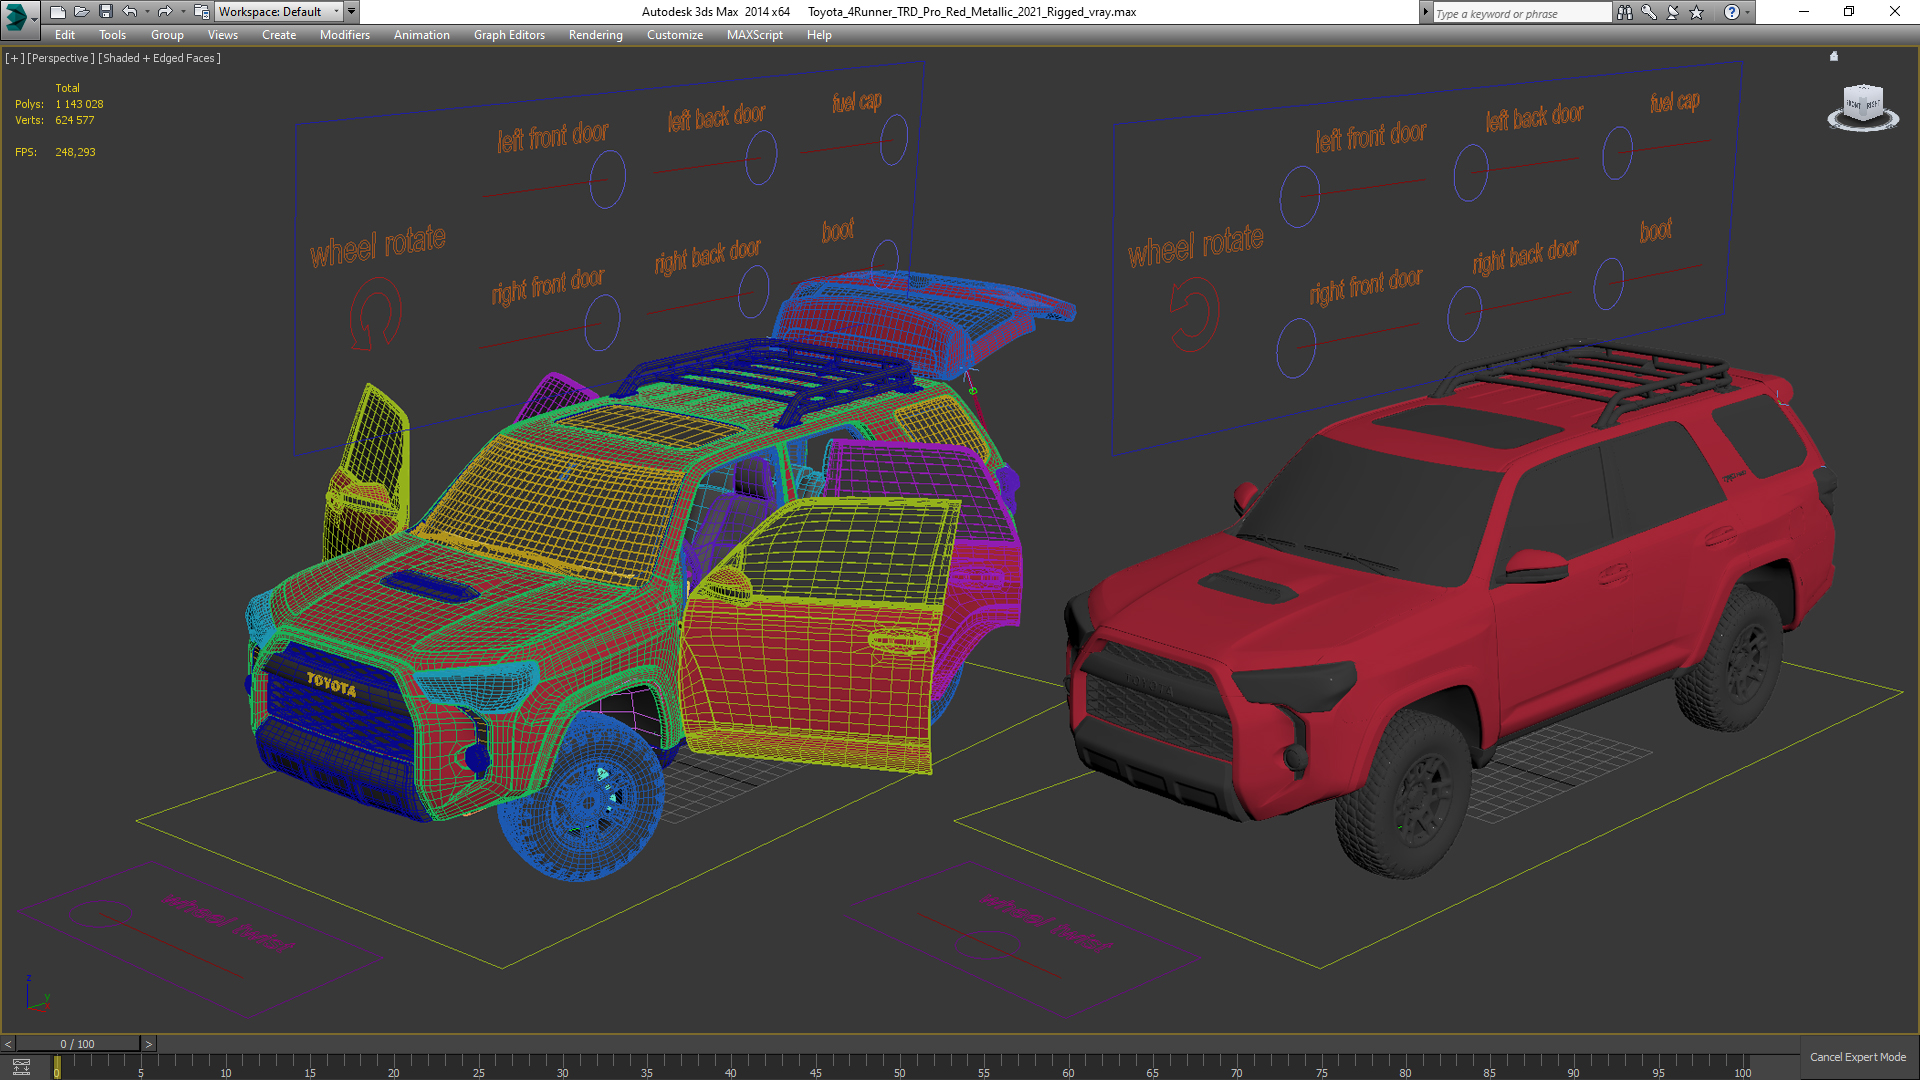This screenshot has width=1920, height=1080.
Task: Open the Undo history dropdown arrow
Action: 147,12
